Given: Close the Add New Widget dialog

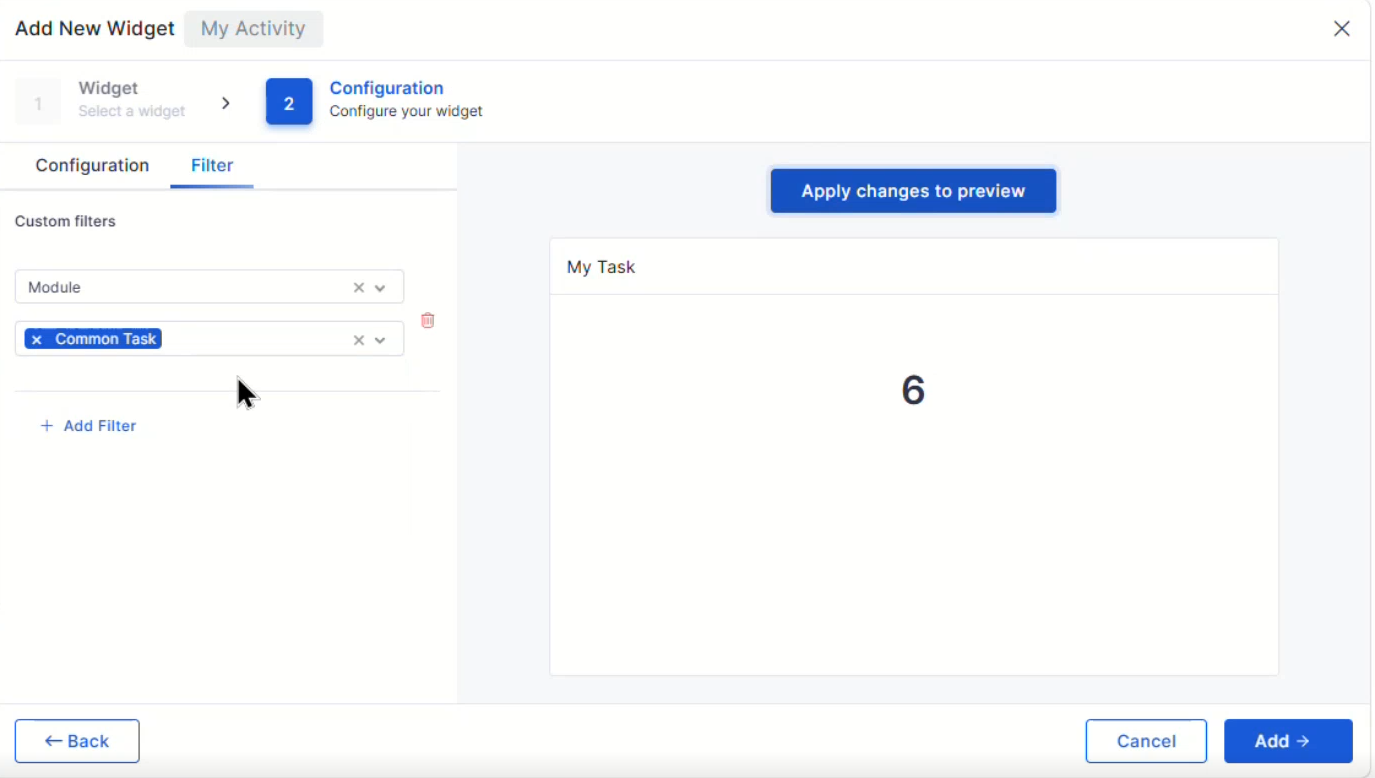Looking at the screenshot, I should (x=1342, y=29).
